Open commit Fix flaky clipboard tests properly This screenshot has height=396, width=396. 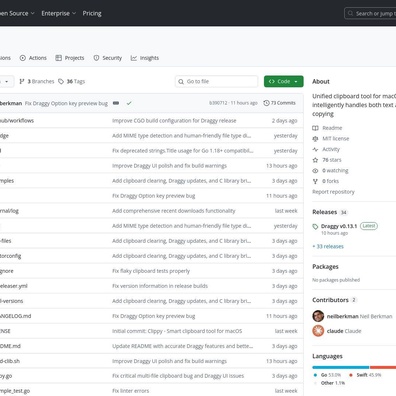pyautogui.click(x=151, y=271)
